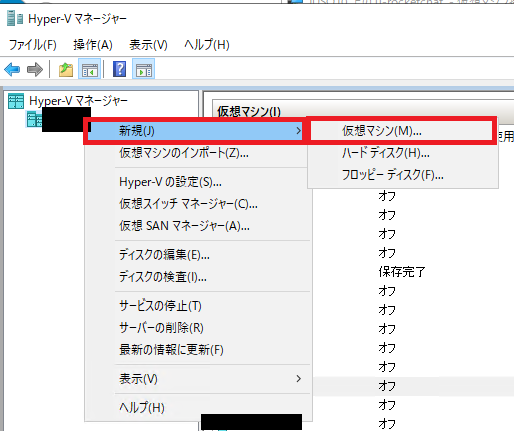Select Hyper-V マネージャー root tree item
514x431 pixels.
click(x=78, y=101)
